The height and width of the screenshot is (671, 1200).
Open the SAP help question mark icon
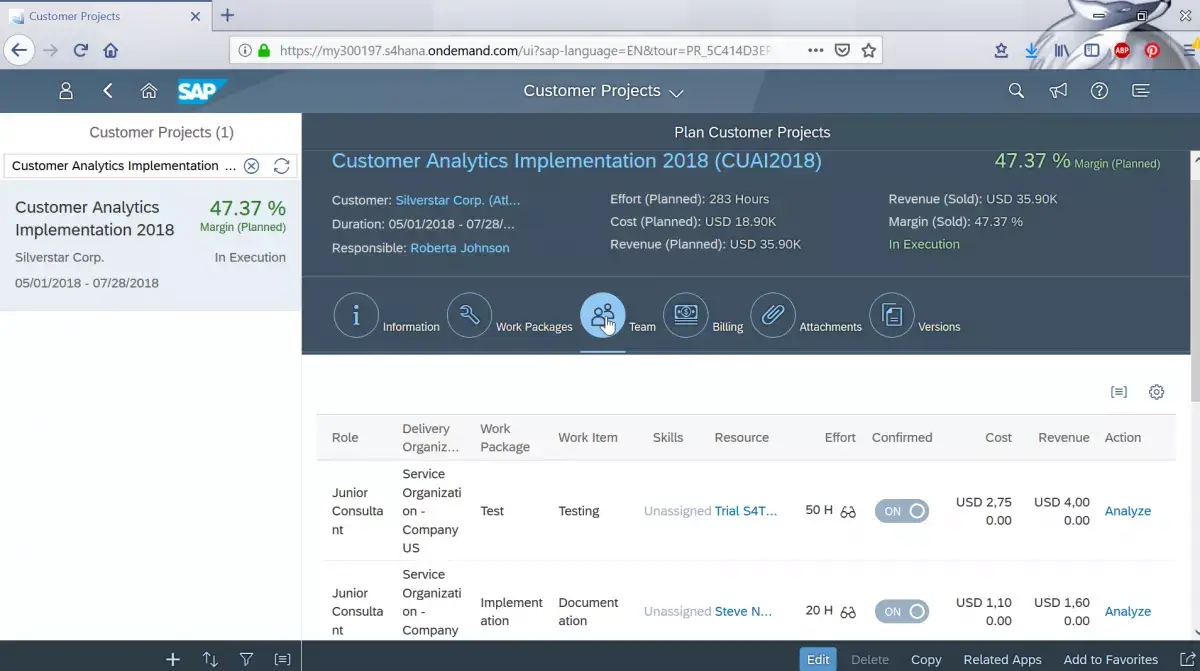click(1100, 91)
